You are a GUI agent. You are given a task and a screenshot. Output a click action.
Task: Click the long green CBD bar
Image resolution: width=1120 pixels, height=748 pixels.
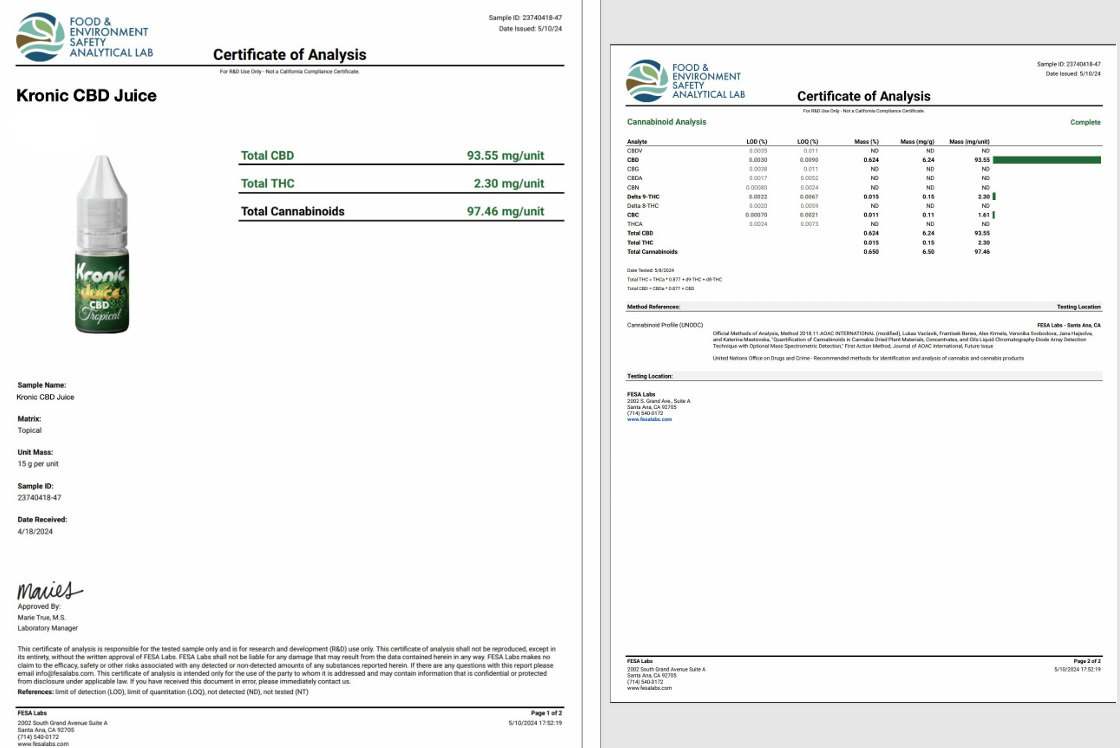click(1046, 160)
